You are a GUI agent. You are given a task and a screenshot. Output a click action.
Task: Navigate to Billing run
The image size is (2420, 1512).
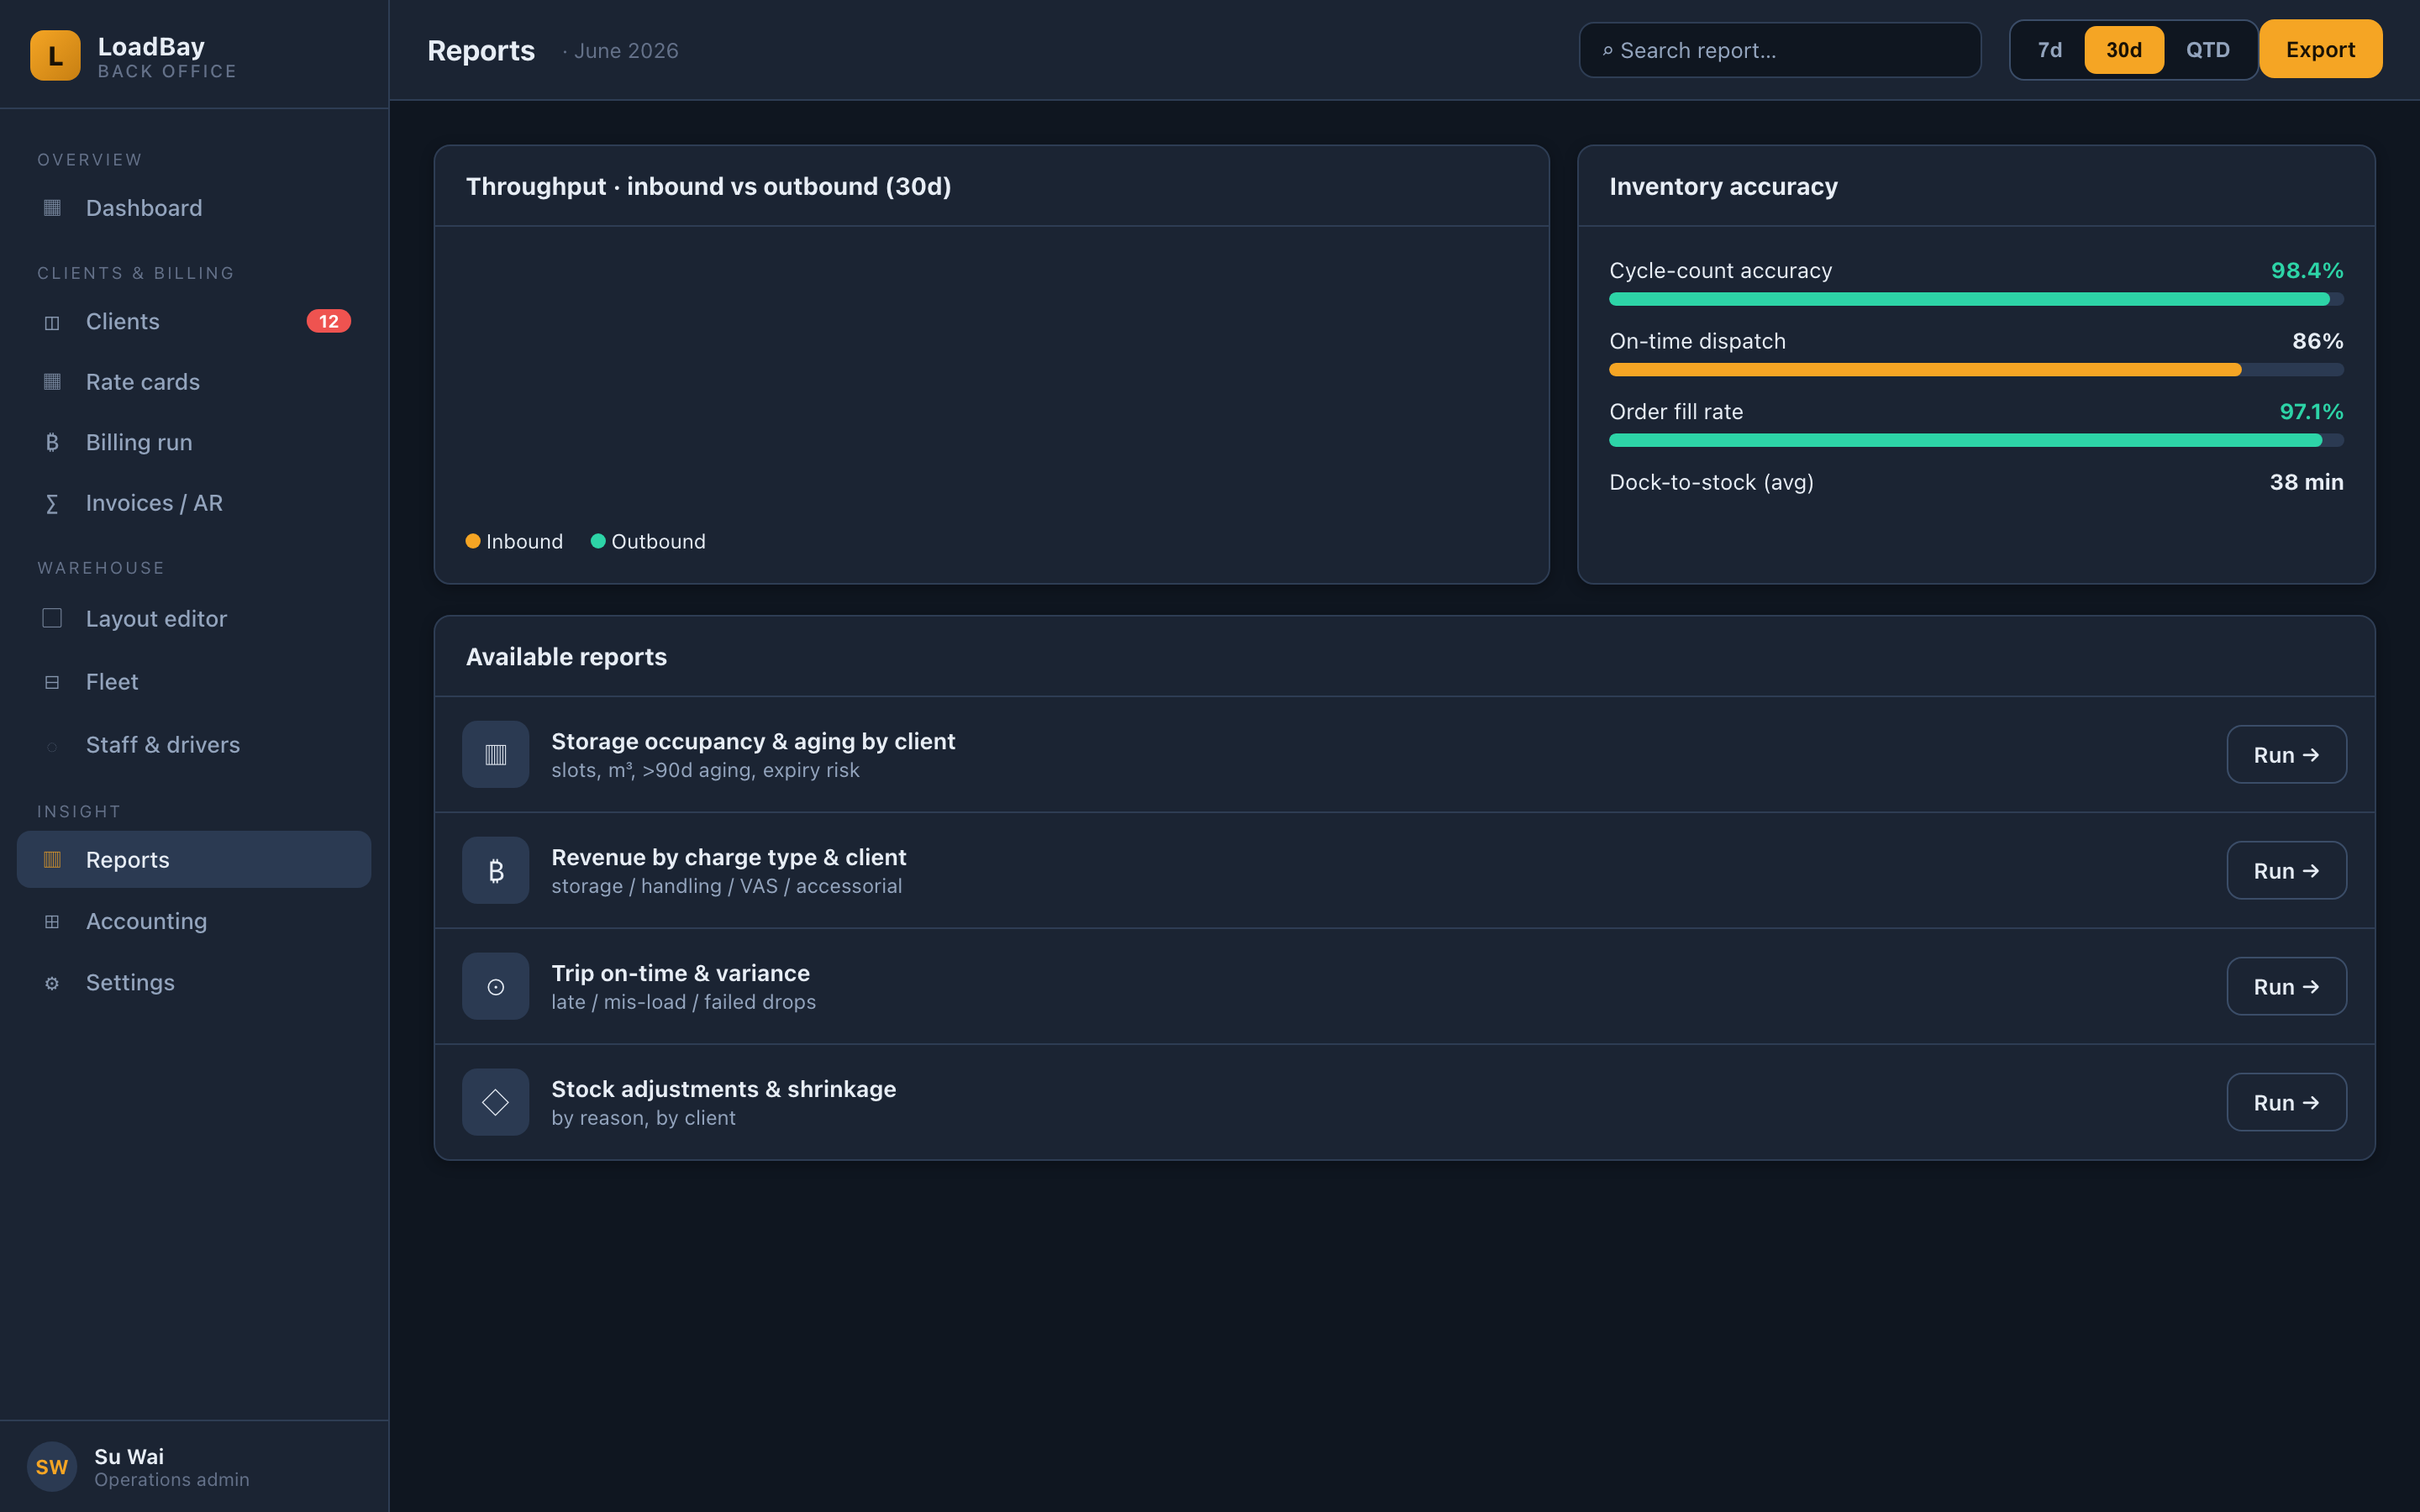pos(194,442)
